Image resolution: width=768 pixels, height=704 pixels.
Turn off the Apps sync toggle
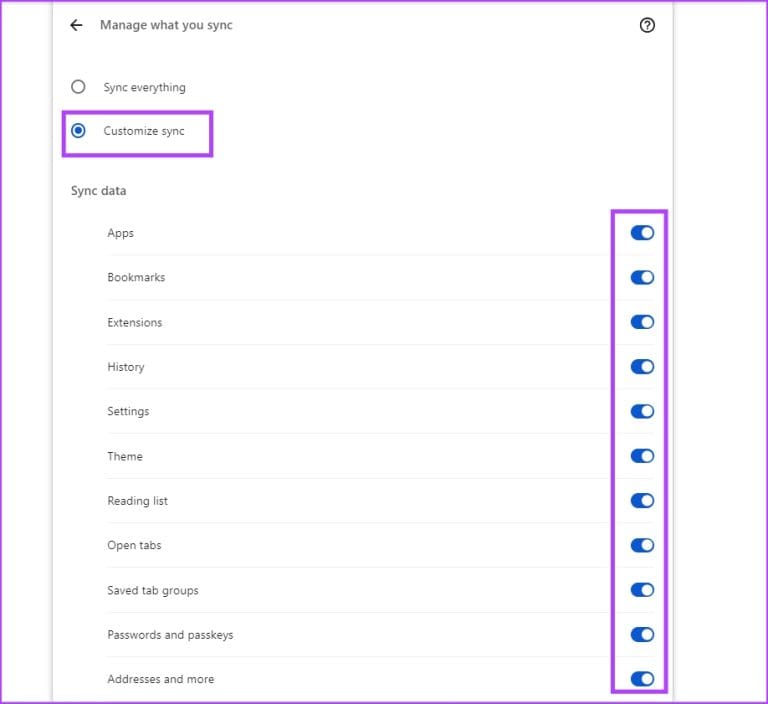click(642, 233)
